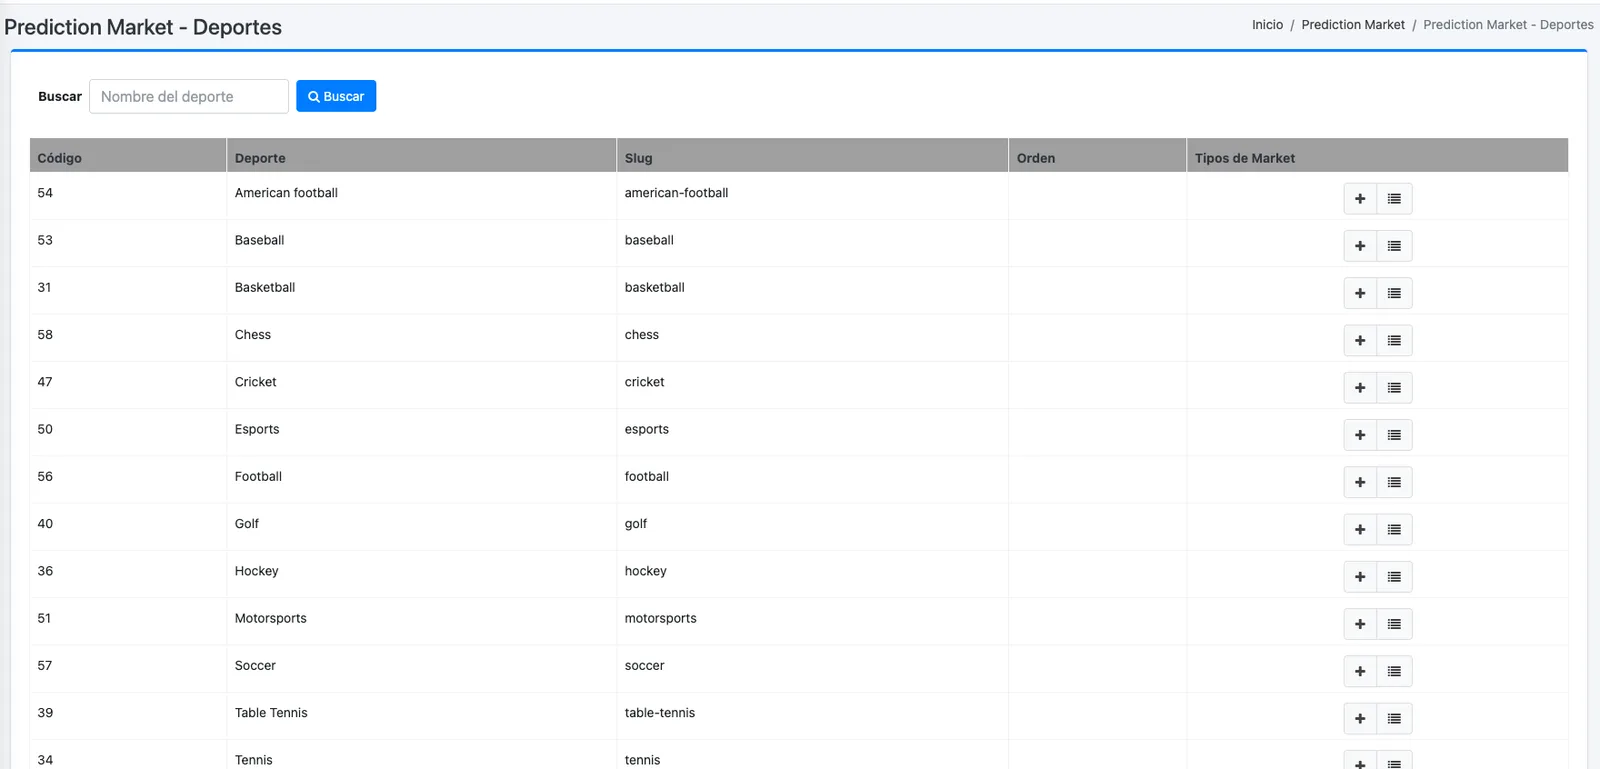The height and width of the screenshot is (769, 1600).
Task: Open the Prediction Market breadcrumb link
Action: click(x=1353, y=25)
